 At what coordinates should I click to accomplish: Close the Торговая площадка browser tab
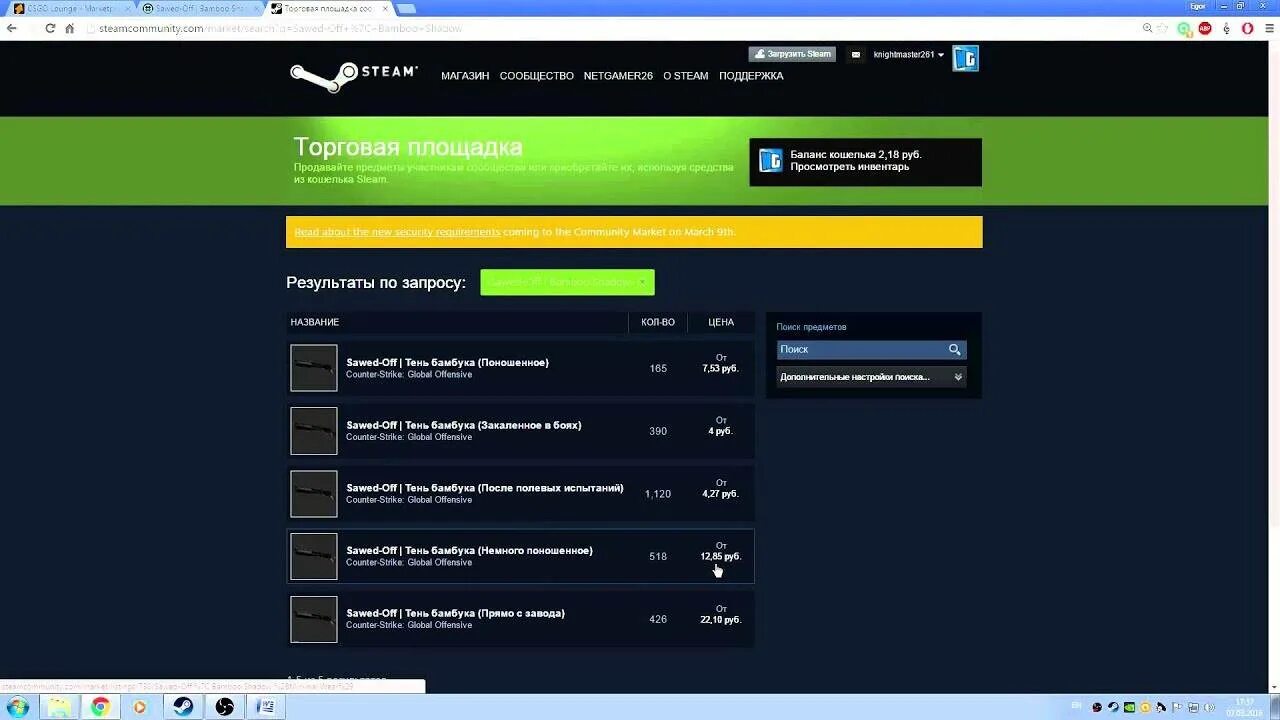[x=385, y=8]
